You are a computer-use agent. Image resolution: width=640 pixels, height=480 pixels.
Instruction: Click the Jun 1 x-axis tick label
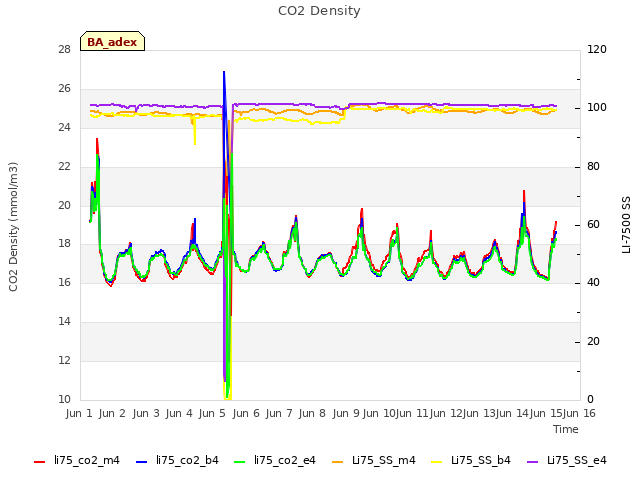click(79, 413)
